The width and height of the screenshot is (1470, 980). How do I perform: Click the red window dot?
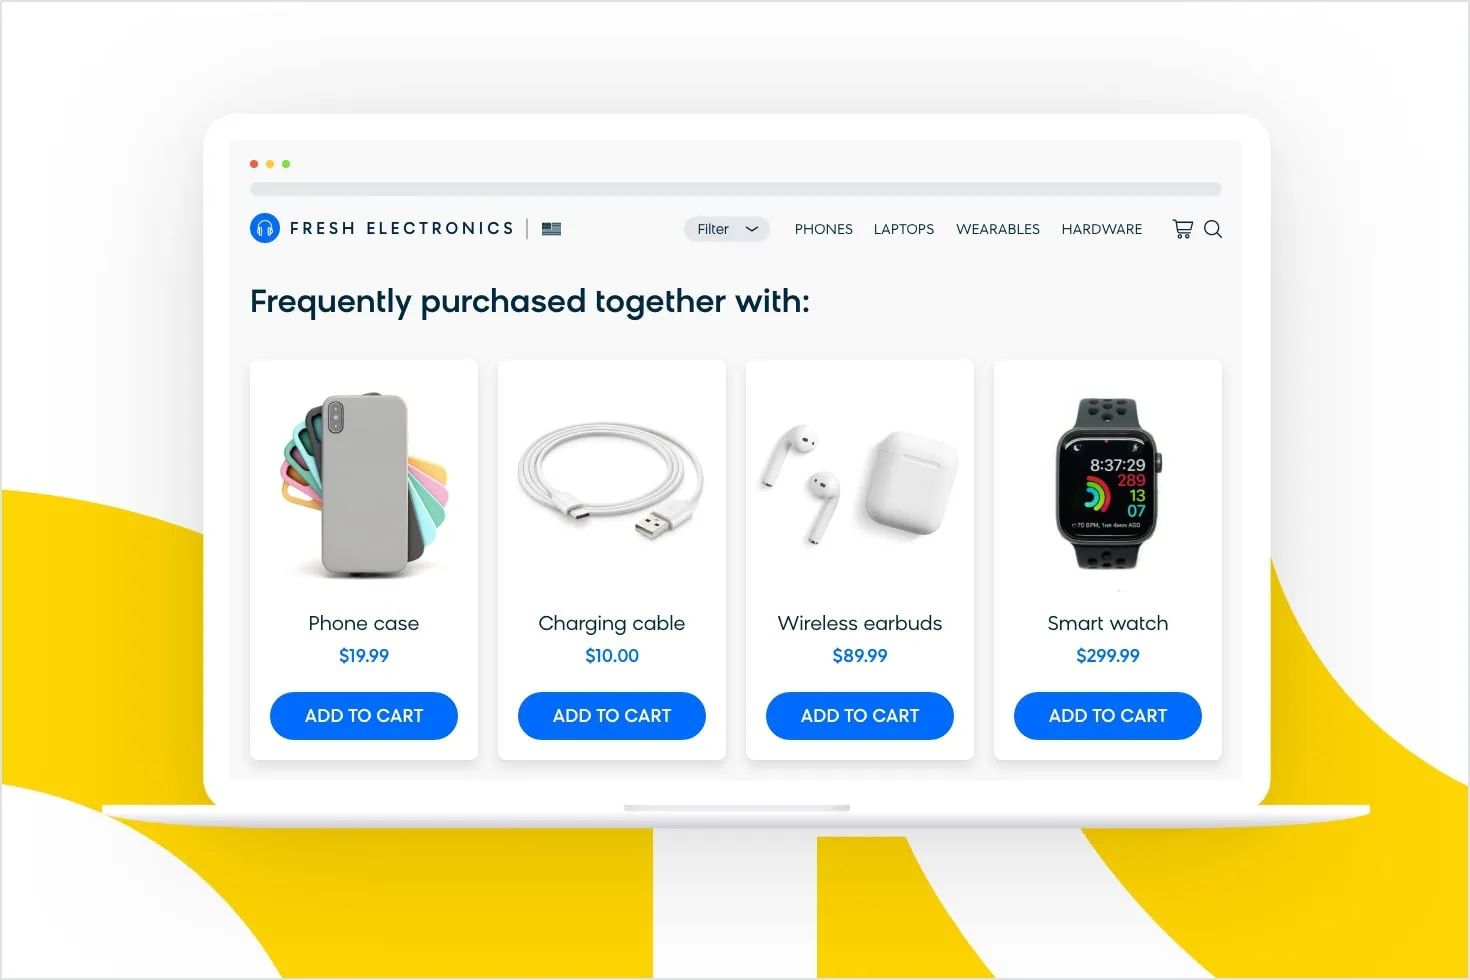coord(254,164)
